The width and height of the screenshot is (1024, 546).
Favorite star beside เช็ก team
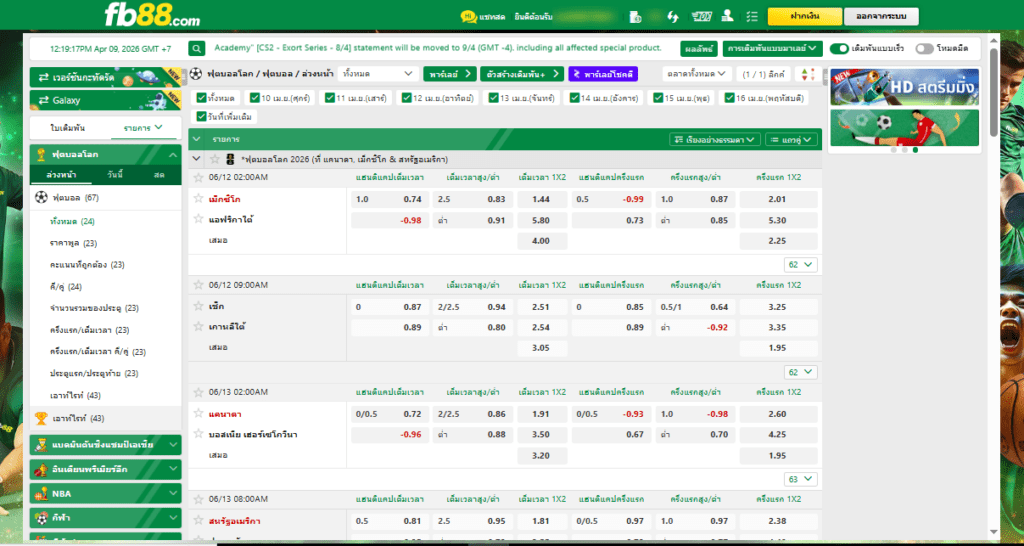199,306
